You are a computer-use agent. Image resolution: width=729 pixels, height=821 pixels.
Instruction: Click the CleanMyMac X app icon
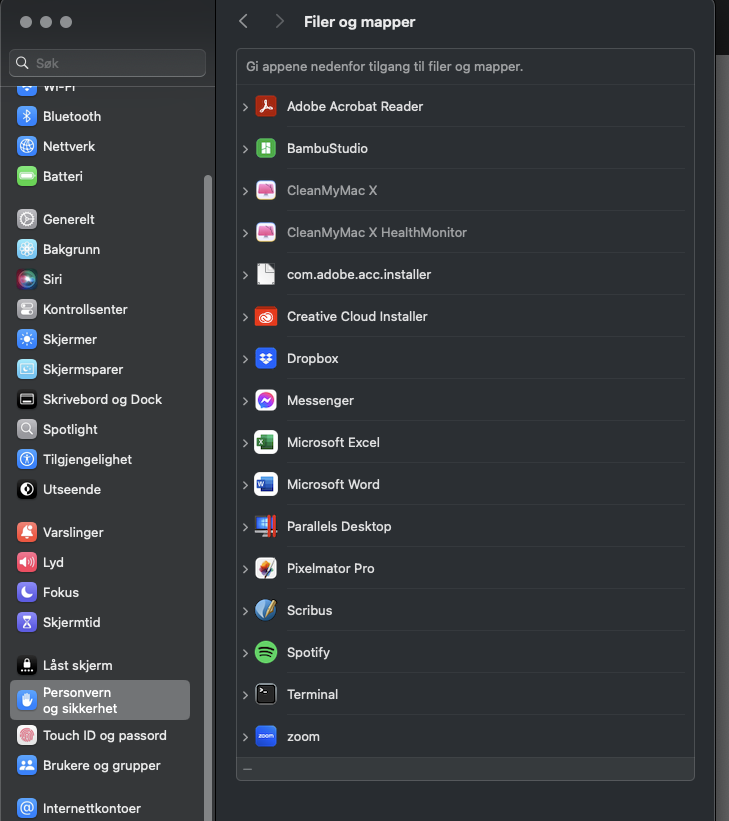266,190
